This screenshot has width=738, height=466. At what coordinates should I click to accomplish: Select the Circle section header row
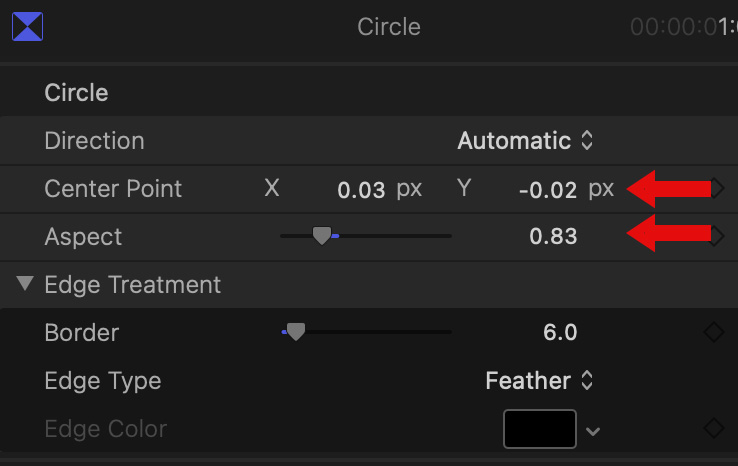pyautogui.click(x=77, y=93)
